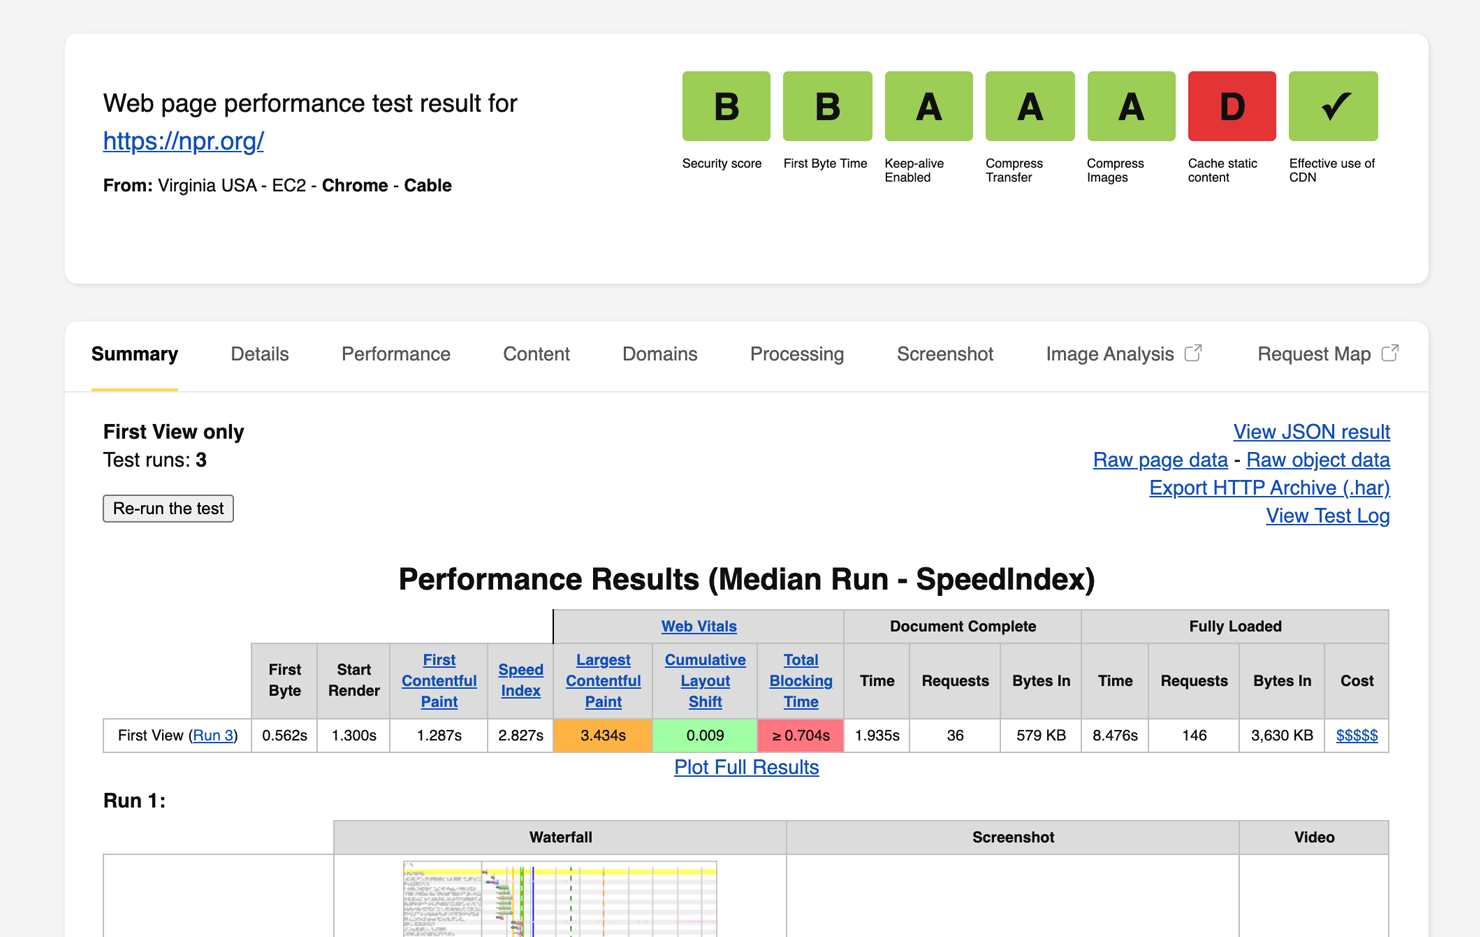The height and width of the screenshot is (937, 1480).
Task: Open the Performance tab
Action: pos(396,354)
